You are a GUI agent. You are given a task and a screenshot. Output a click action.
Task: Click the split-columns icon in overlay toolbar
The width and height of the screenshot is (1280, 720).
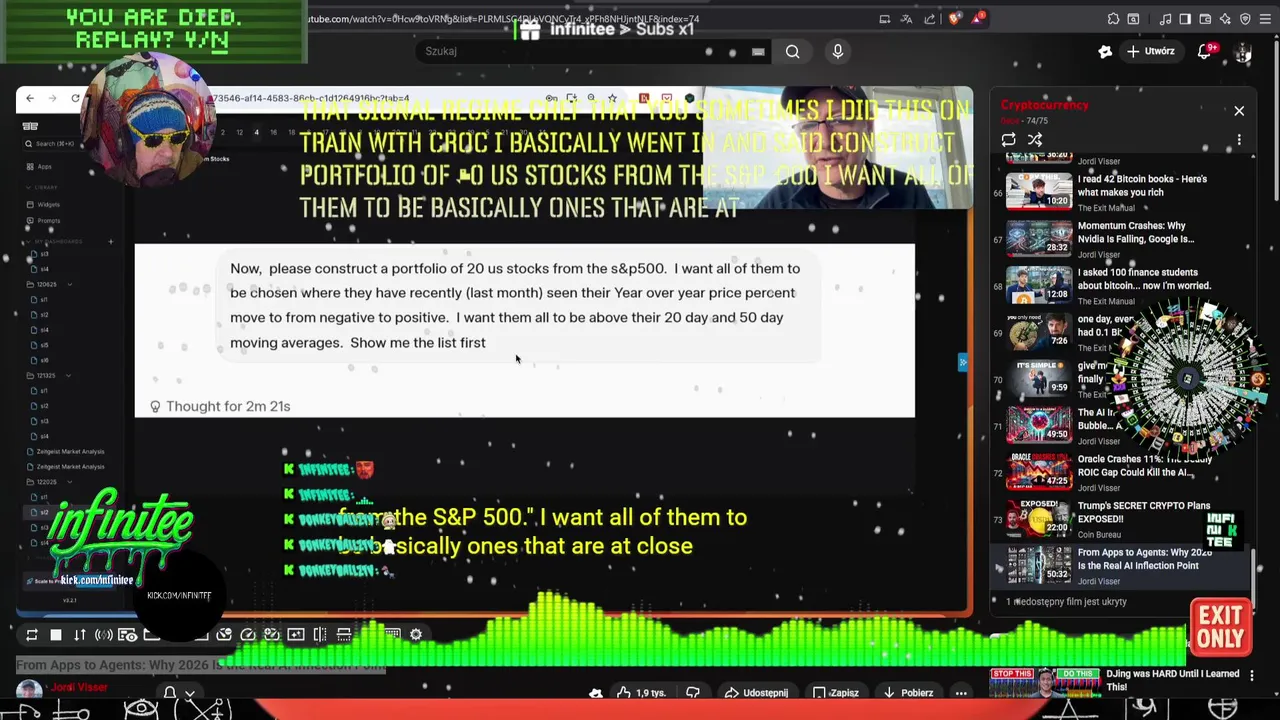(x=320, y=635)
